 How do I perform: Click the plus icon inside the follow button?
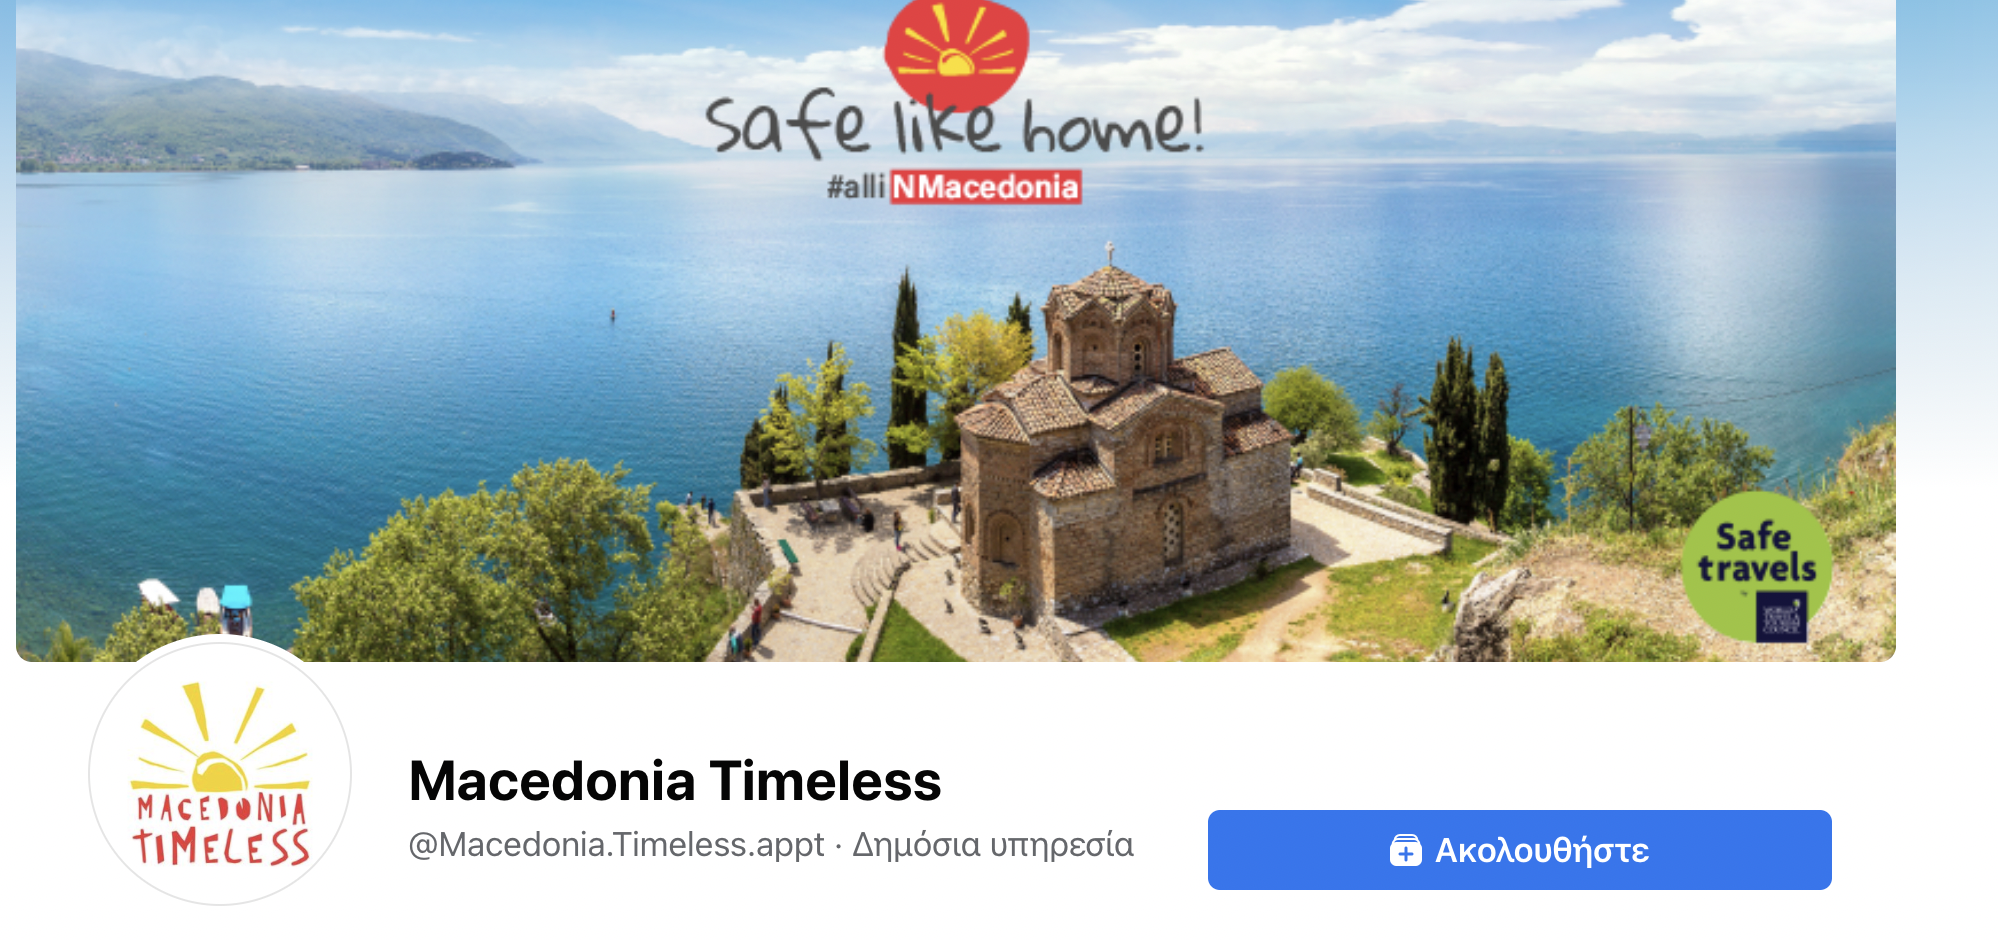coord(1405,851)
